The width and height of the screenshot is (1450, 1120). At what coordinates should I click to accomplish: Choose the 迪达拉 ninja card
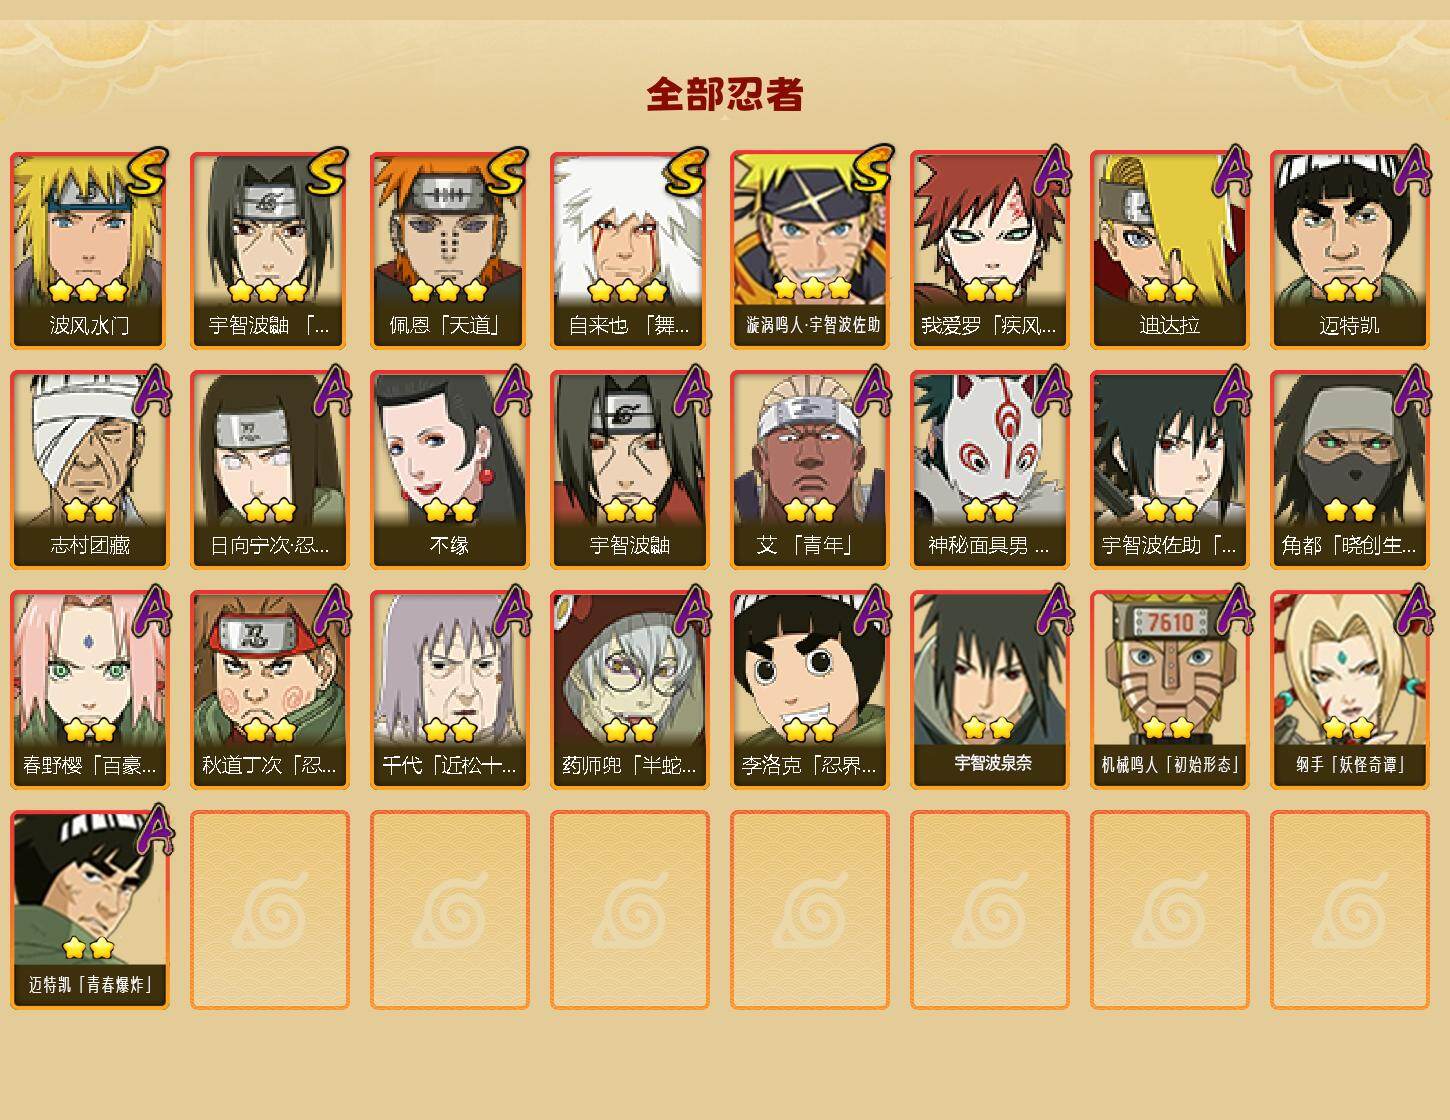1170,250
